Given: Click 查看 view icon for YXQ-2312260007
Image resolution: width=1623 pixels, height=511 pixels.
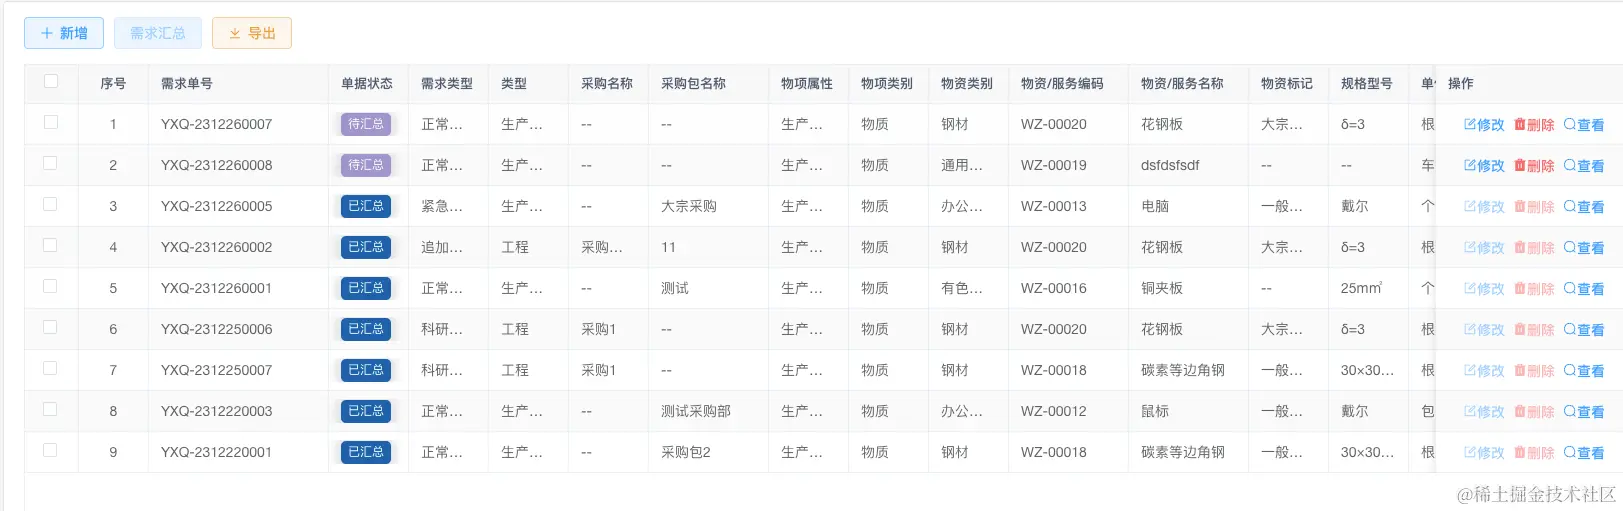Looking at the screenshot, I should (x=1584, y=125).
